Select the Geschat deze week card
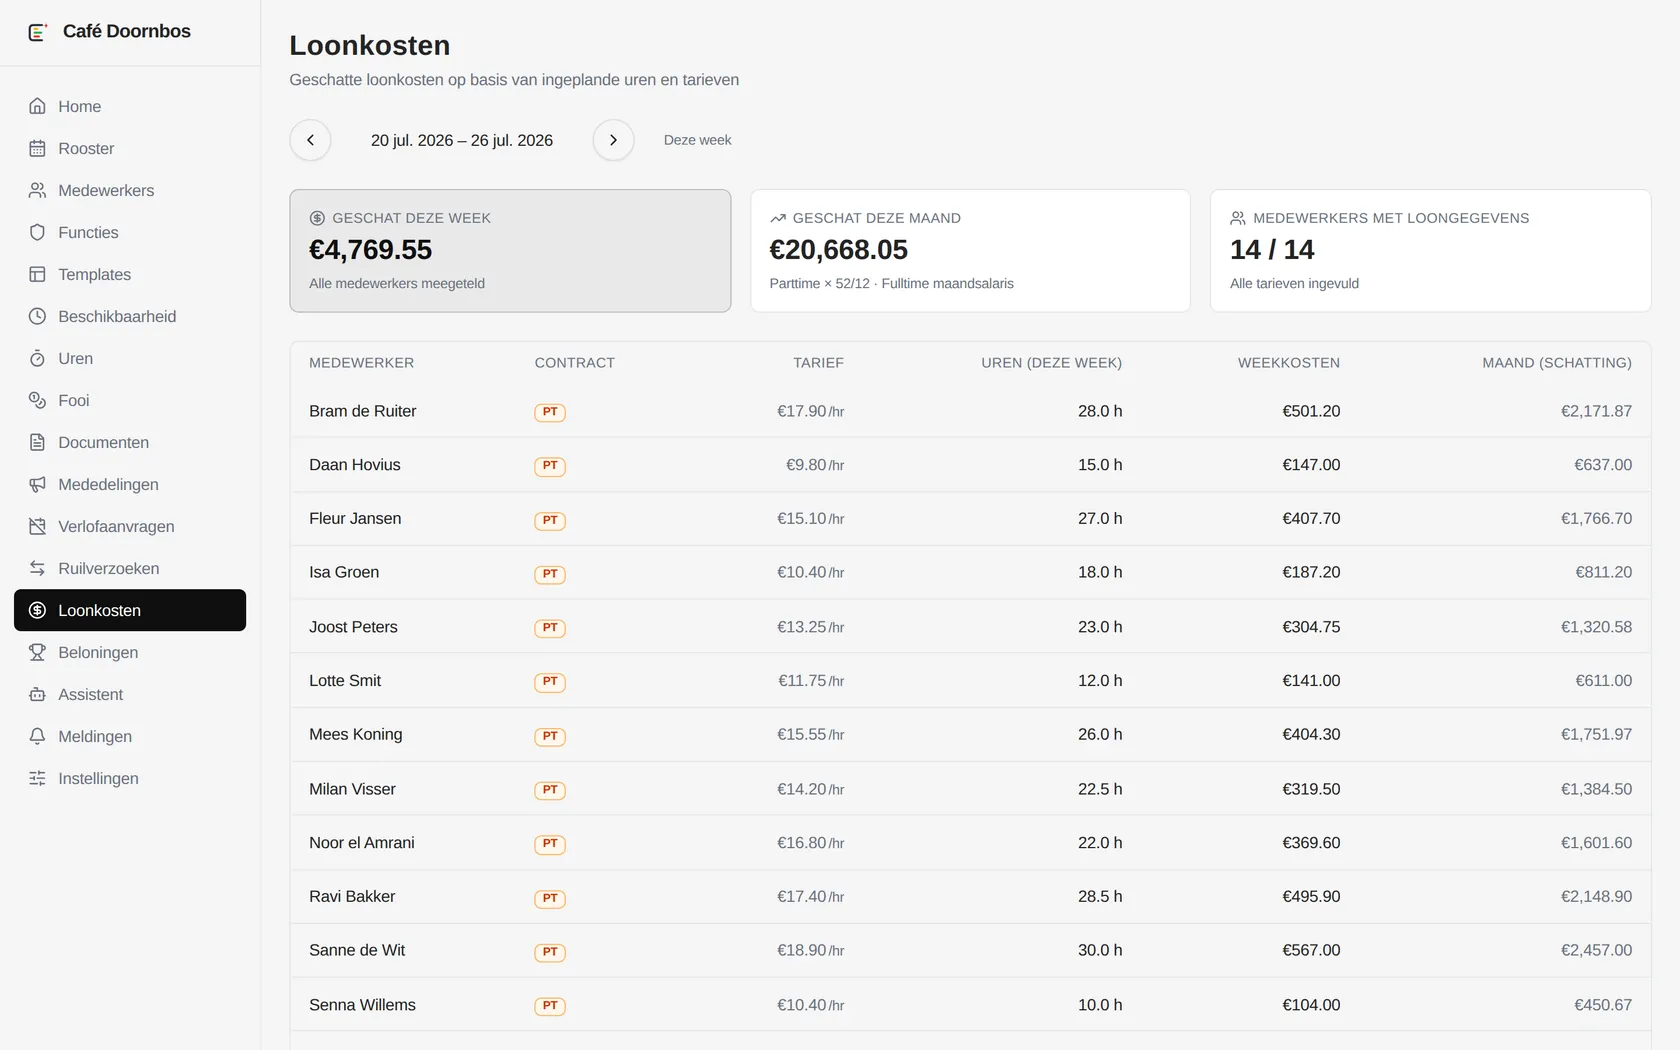This screenshot has height=1050, width=1680. pos(510,251)
